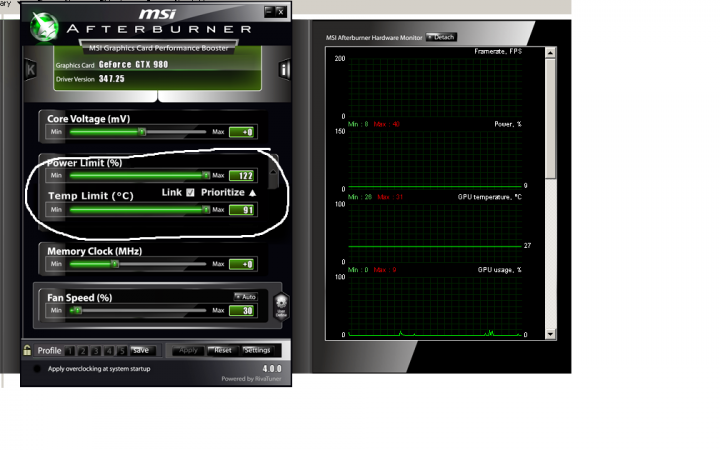
Task: Click the Powered by RivaTuner text
Action: (251, 379)
